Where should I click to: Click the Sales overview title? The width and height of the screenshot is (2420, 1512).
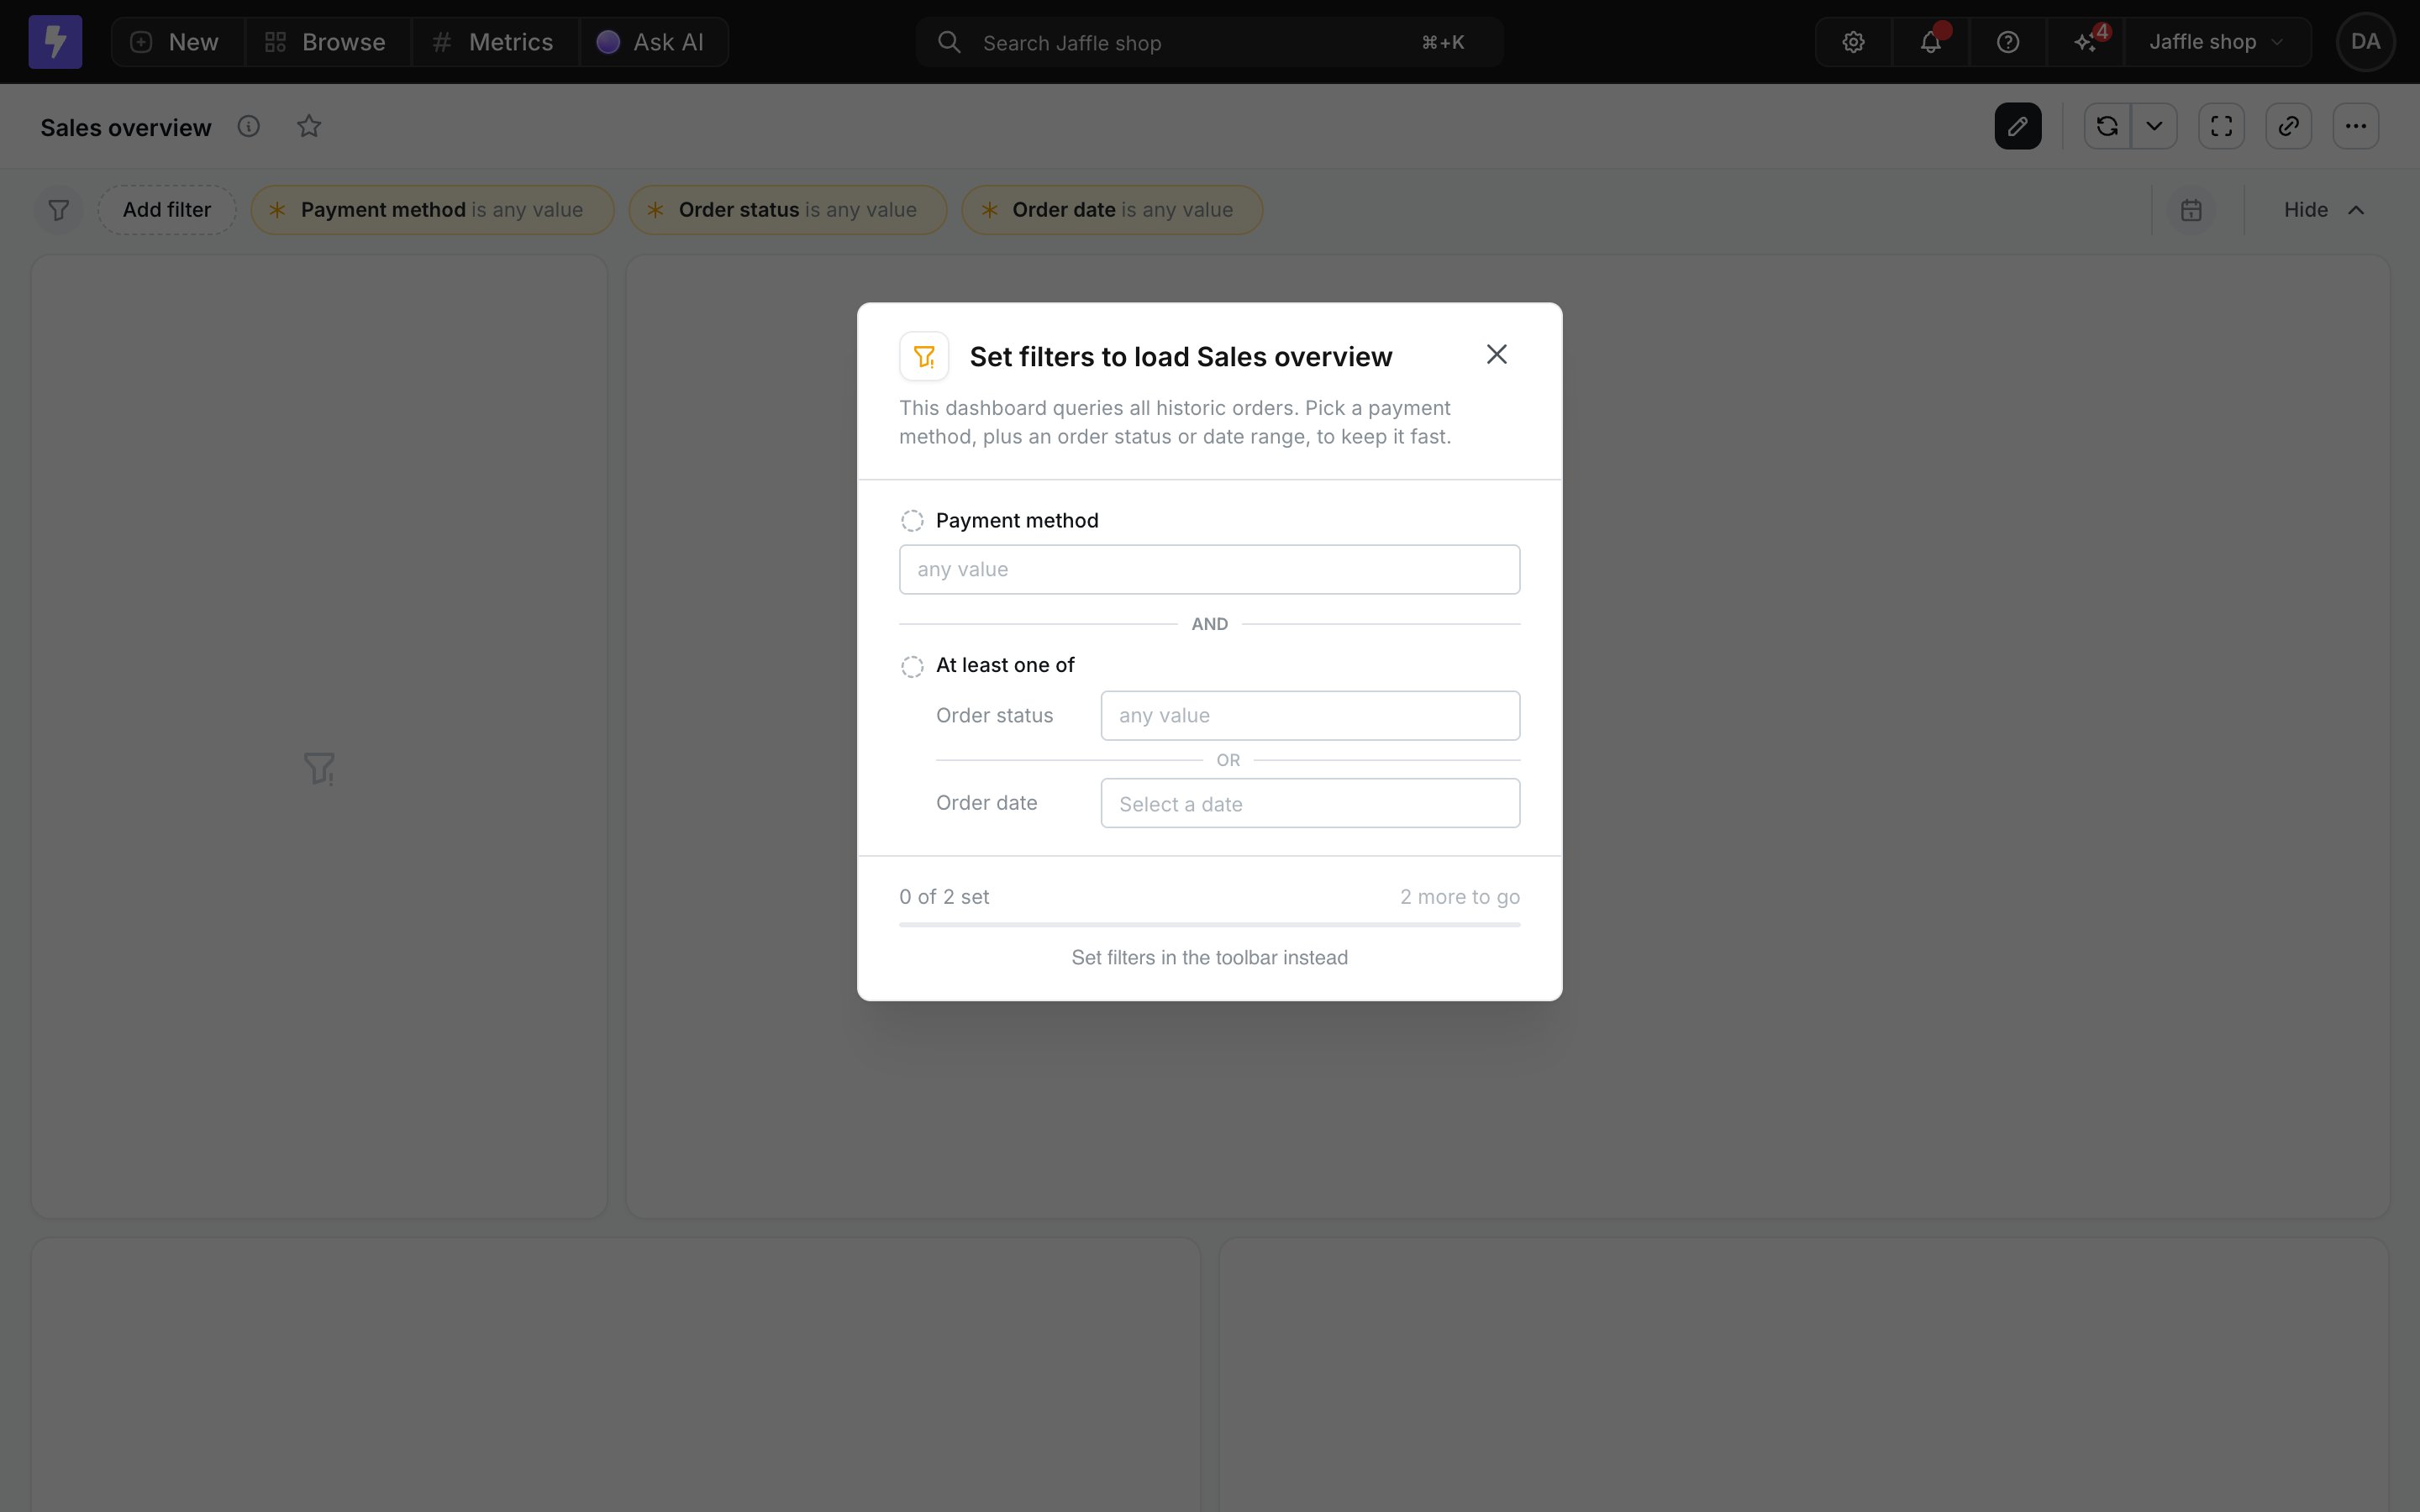coord(126,127)
